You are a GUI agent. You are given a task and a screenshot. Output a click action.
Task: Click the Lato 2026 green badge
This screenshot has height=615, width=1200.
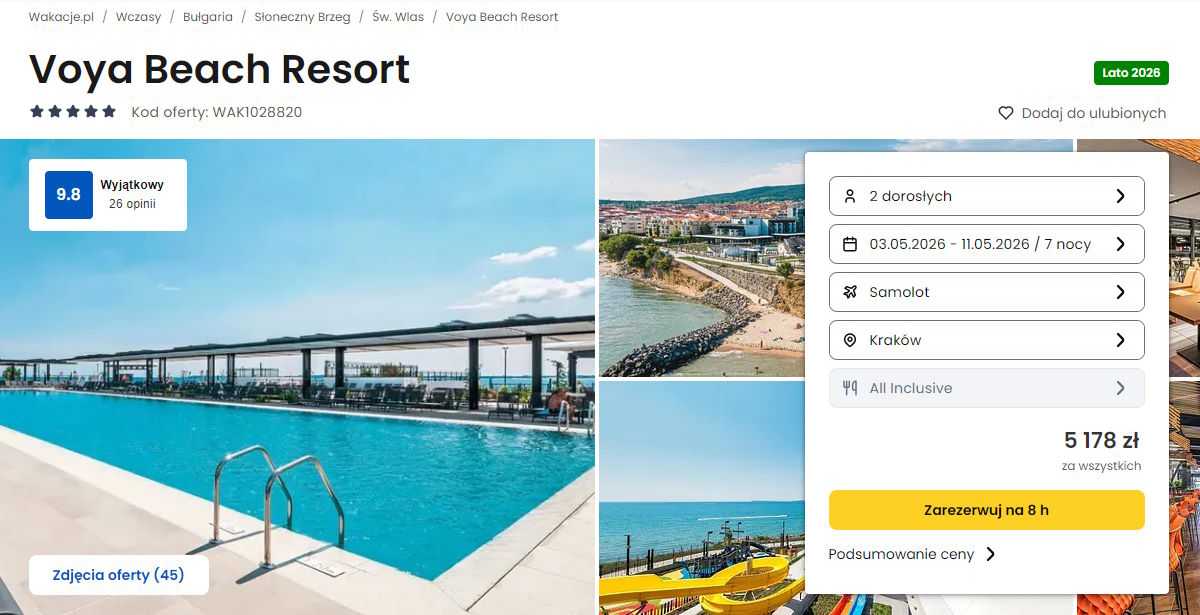[1131, 73]
